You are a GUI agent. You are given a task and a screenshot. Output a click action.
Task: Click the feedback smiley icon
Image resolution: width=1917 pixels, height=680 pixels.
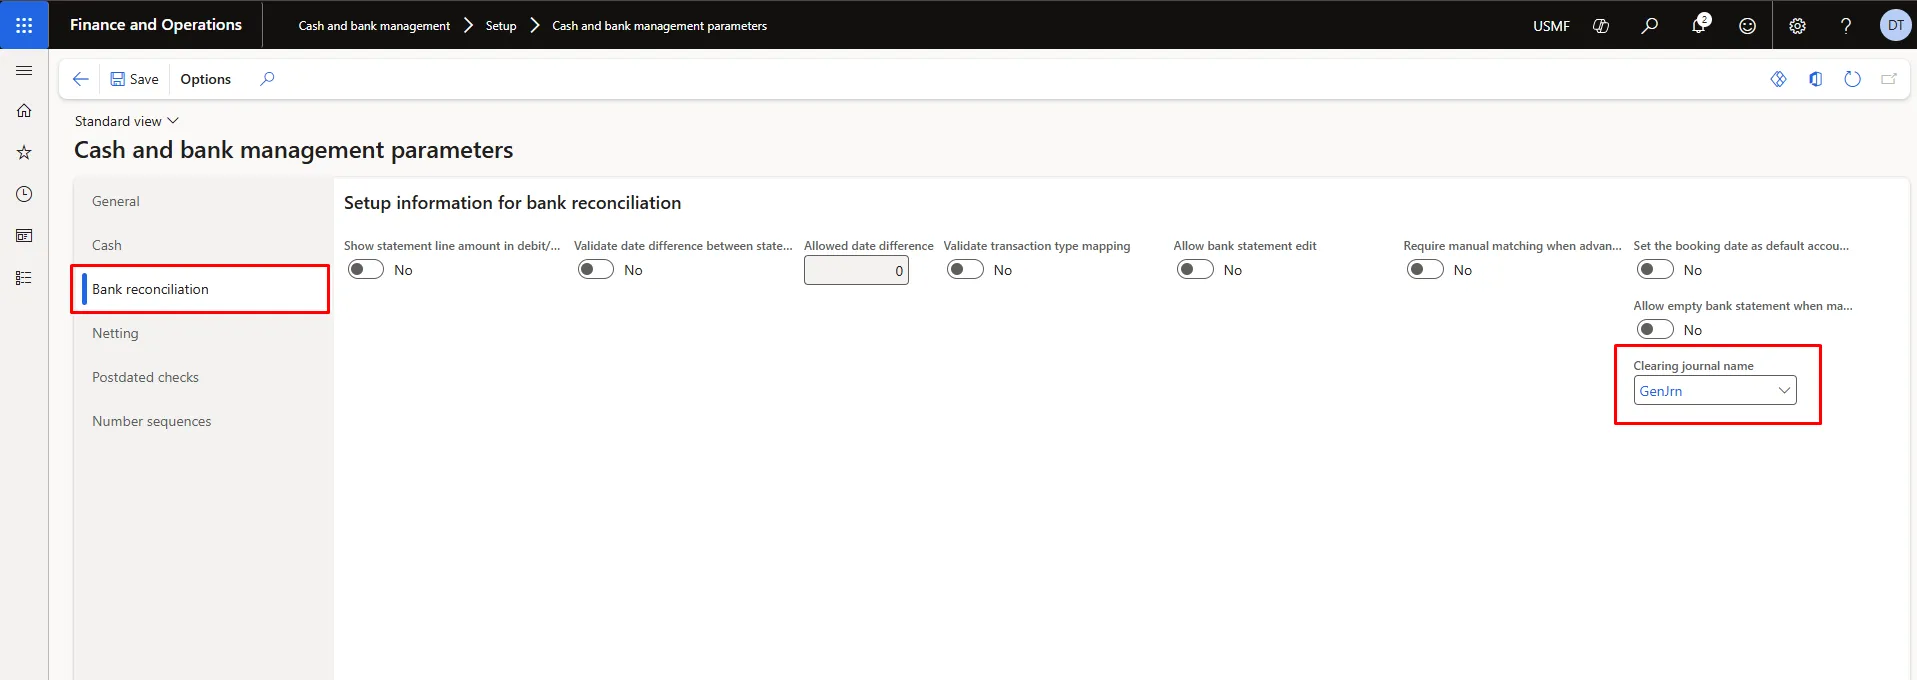pos(1747,26)
